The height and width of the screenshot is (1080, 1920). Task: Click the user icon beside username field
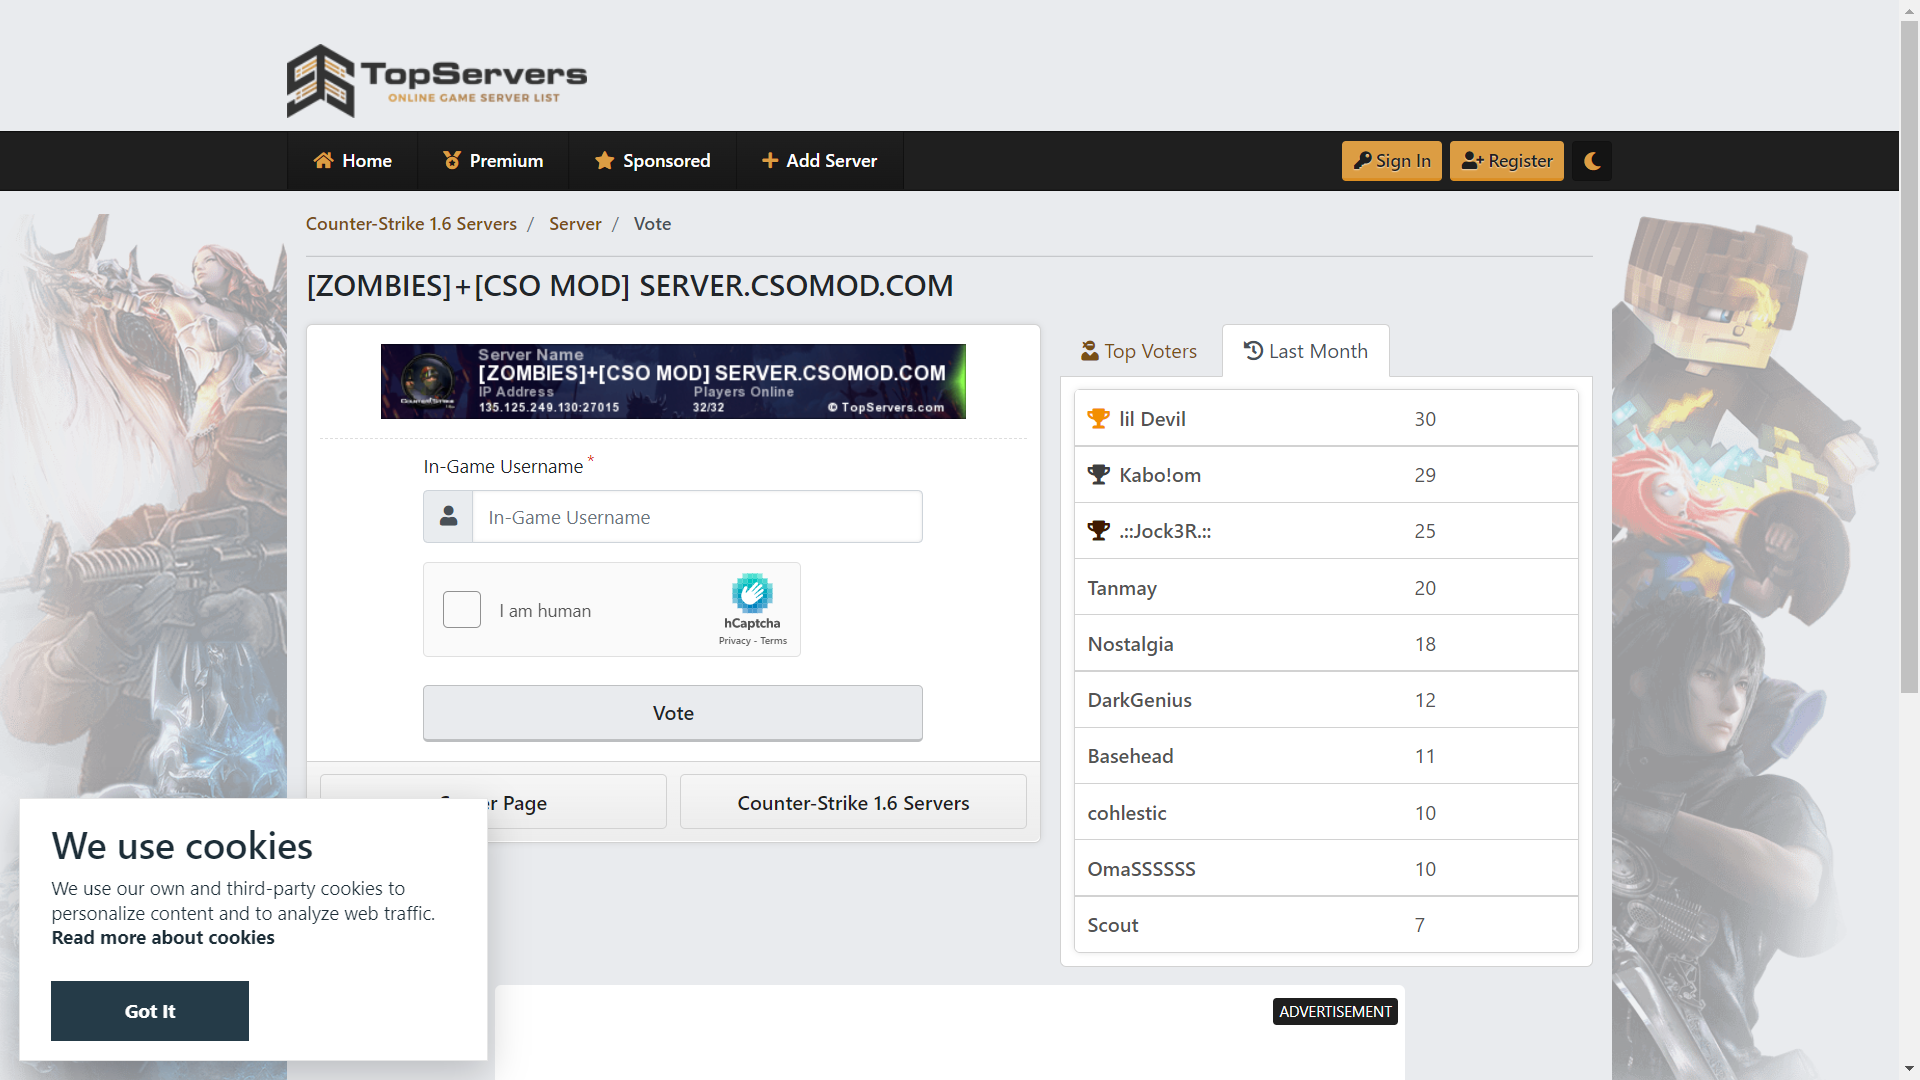pos(448,517)
